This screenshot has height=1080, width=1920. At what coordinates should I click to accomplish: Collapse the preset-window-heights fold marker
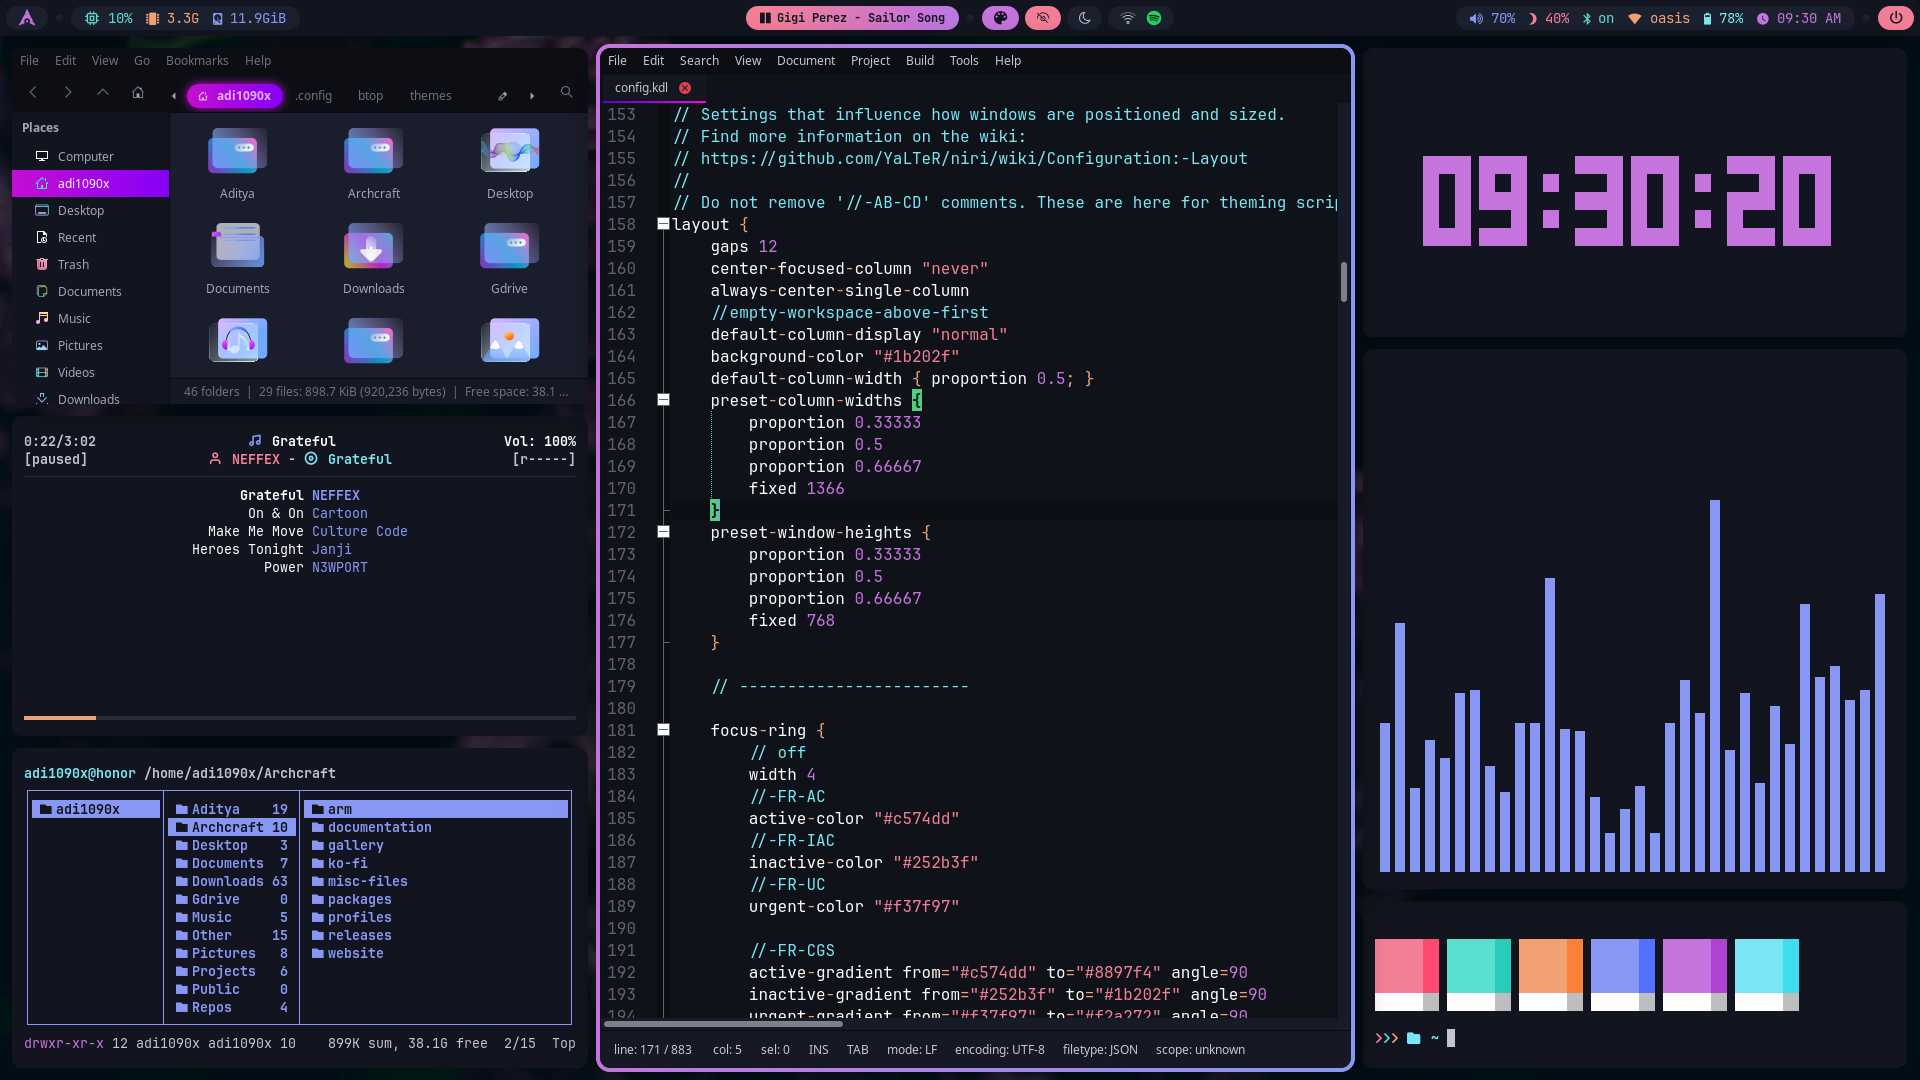coord(663,532)
